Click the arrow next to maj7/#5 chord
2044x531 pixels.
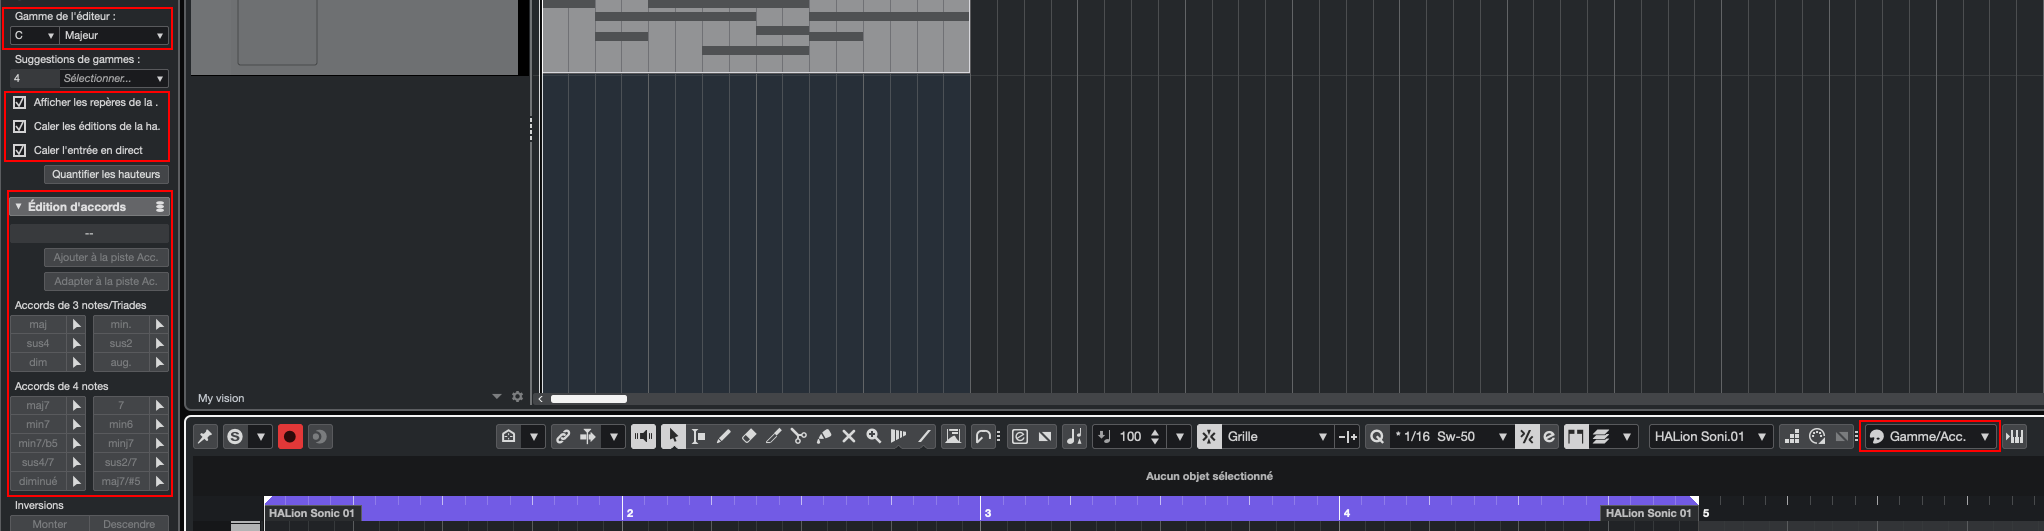click(159, 481)
